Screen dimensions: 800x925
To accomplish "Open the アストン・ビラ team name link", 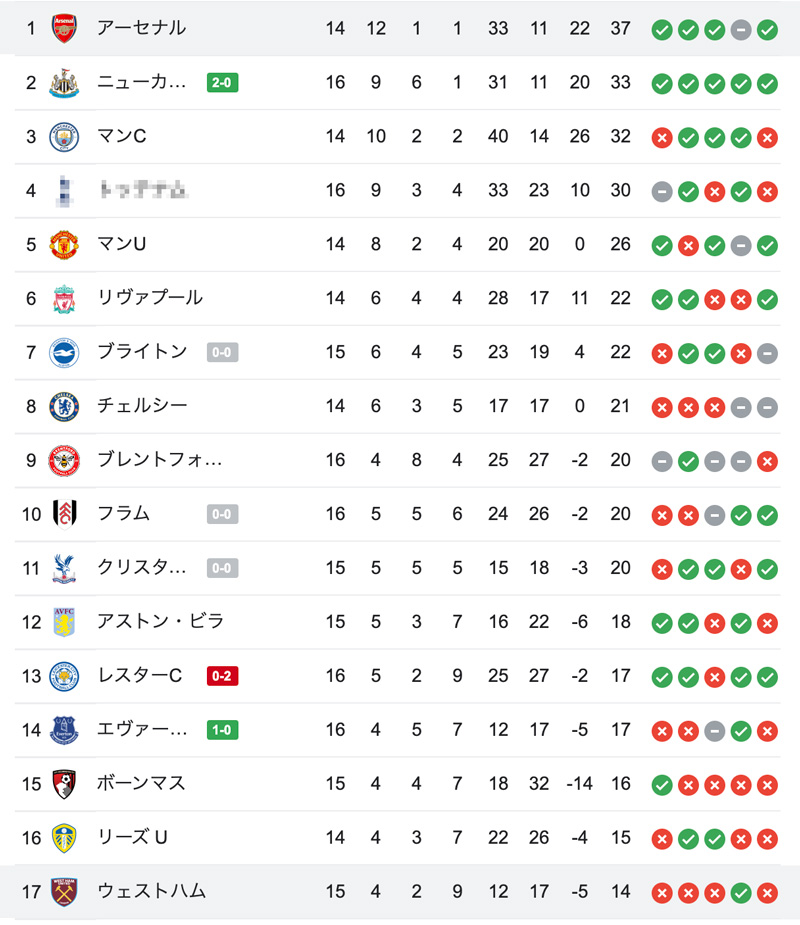I will pos(160,621).
